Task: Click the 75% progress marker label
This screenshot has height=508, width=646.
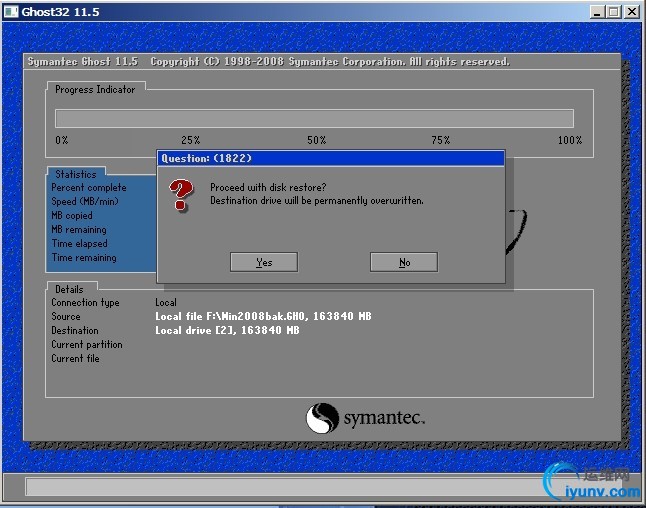Action: click(x=441, y=140)
